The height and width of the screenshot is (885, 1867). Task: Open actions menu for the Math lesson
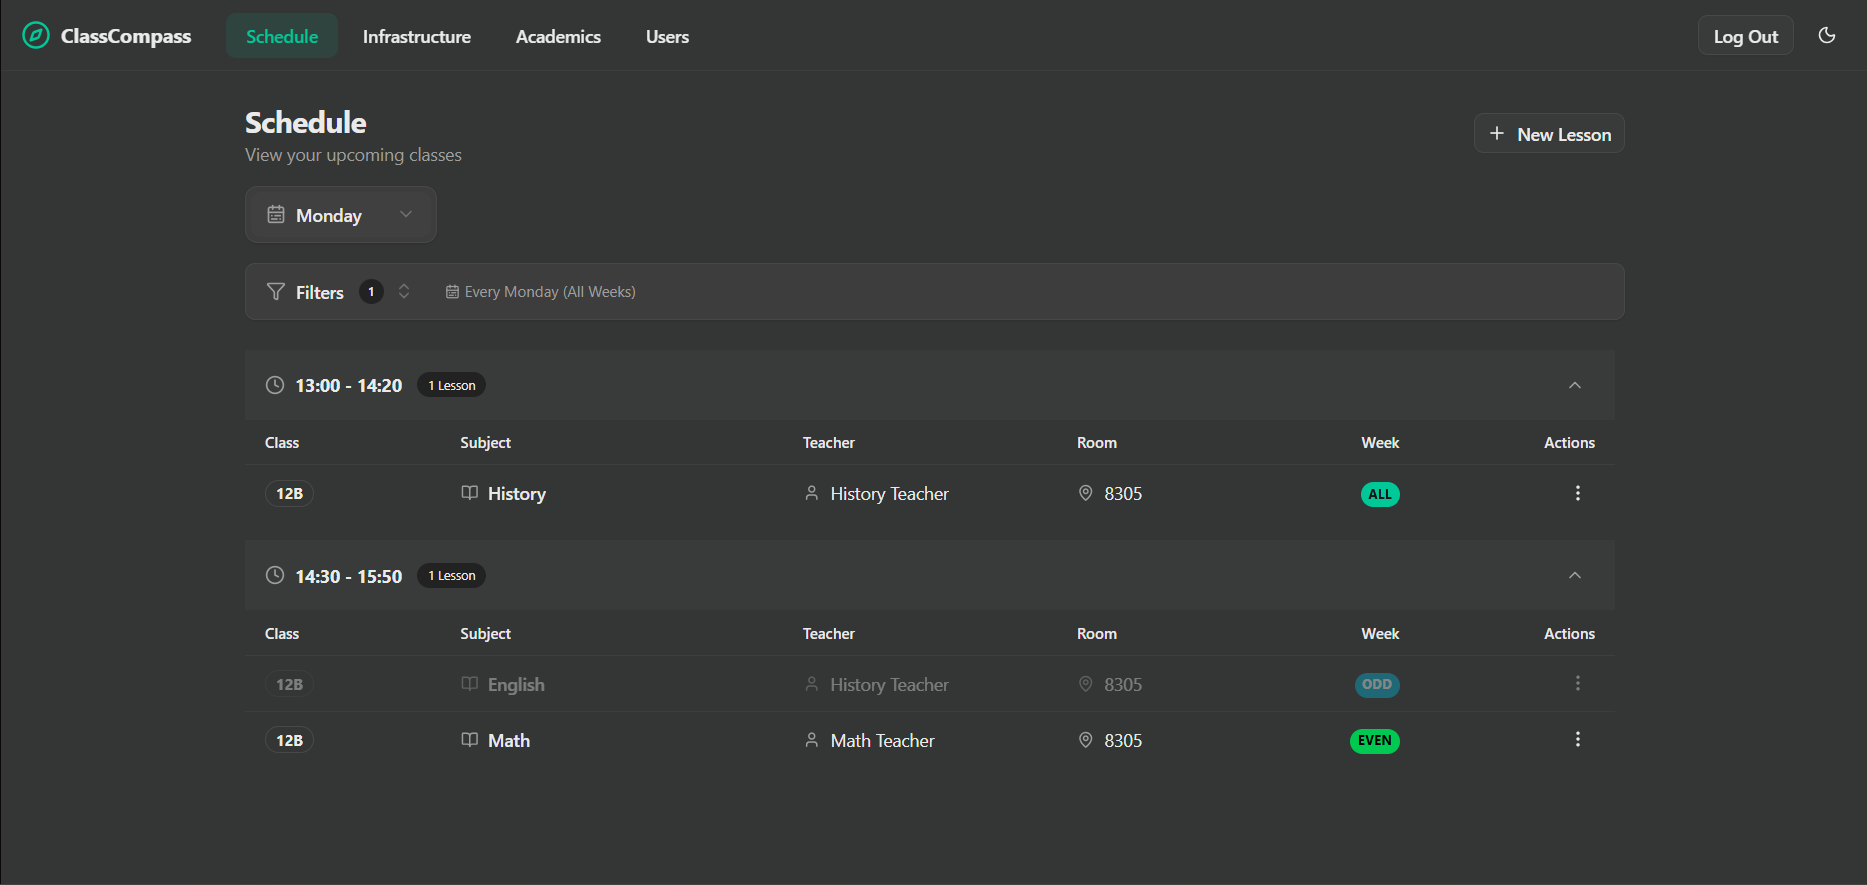point(1577,740)
